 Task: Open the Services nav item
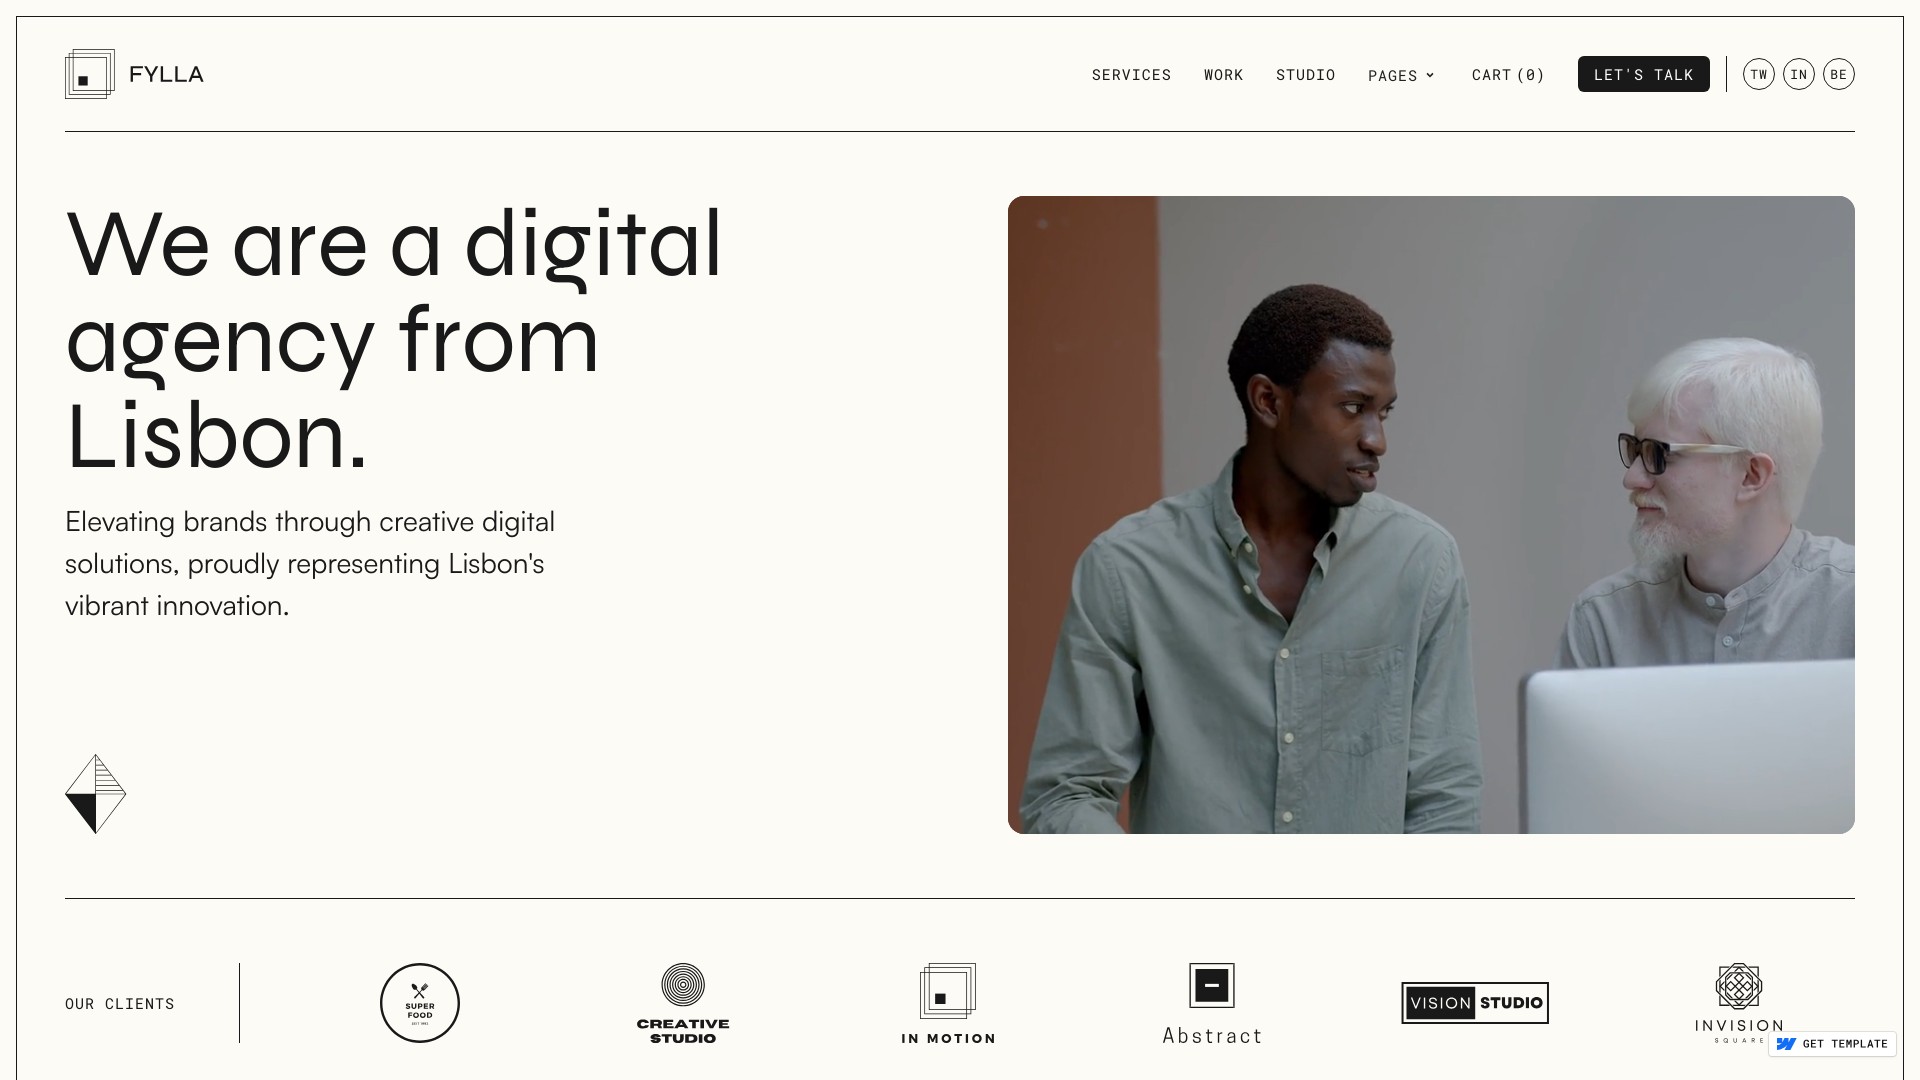[x=1131, y=75]
